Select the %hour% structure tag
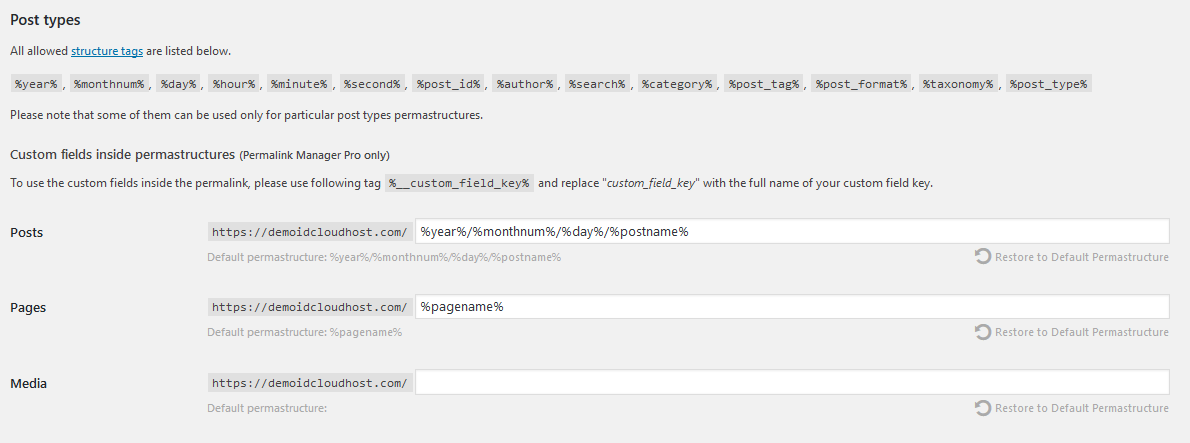Screen dimensions: 1190x443 pos(235,83)
